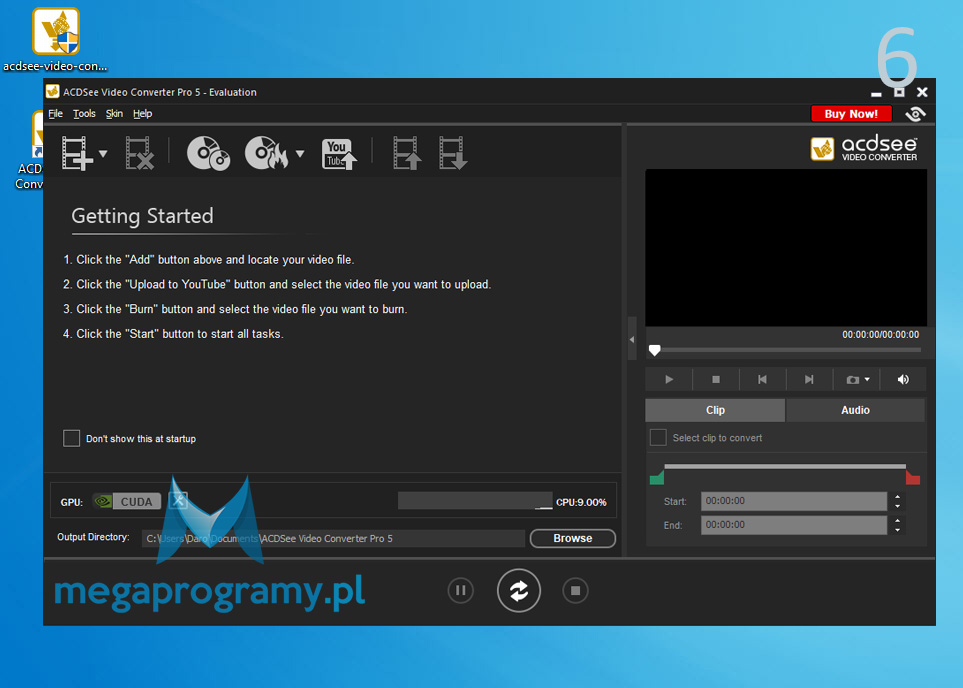Open the Tools menu
This screenshot has height=688, width=963.
[x=84, y=114]
